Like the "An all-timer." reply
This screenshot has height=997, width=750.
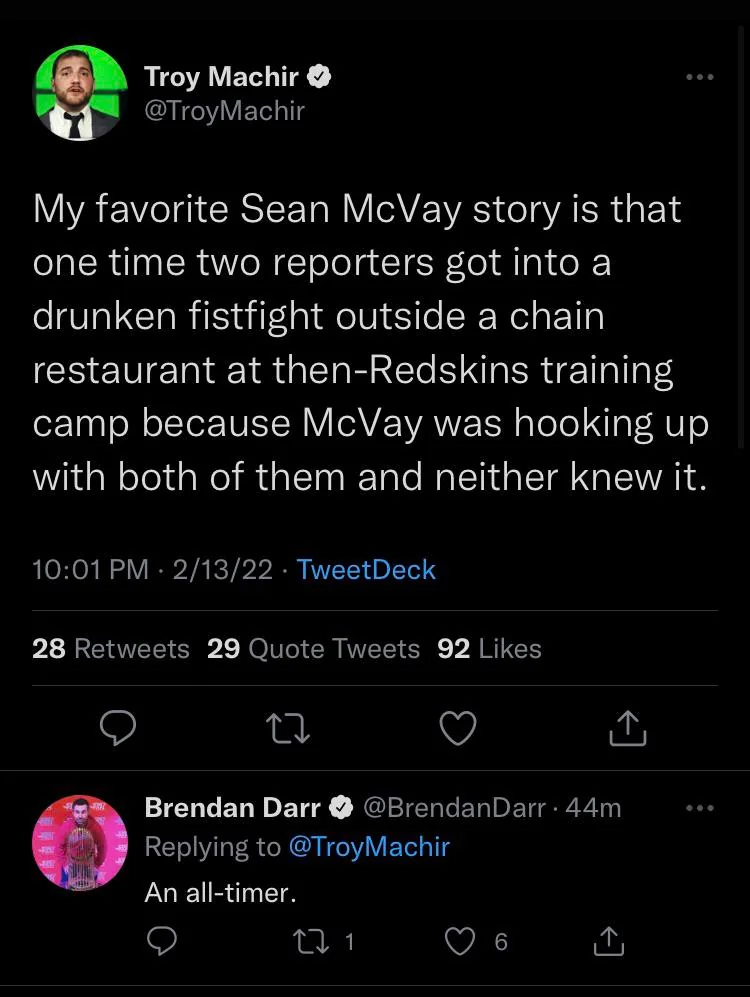pos(459,941)
